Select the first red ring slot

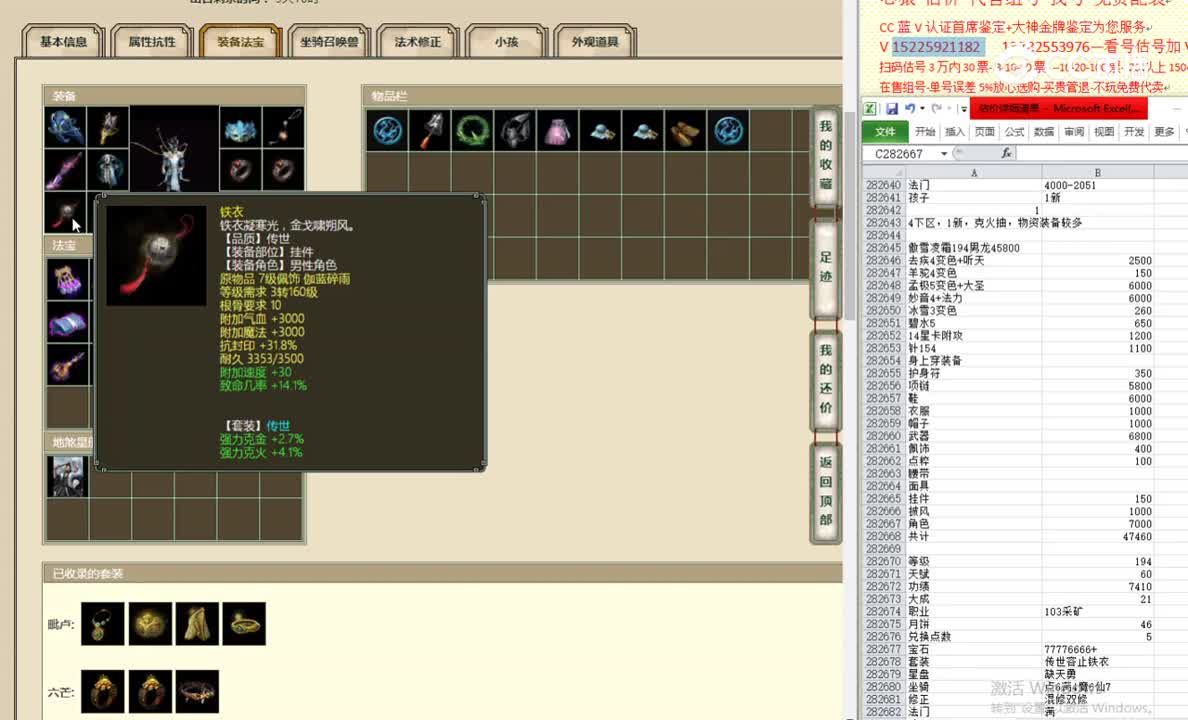241,169
